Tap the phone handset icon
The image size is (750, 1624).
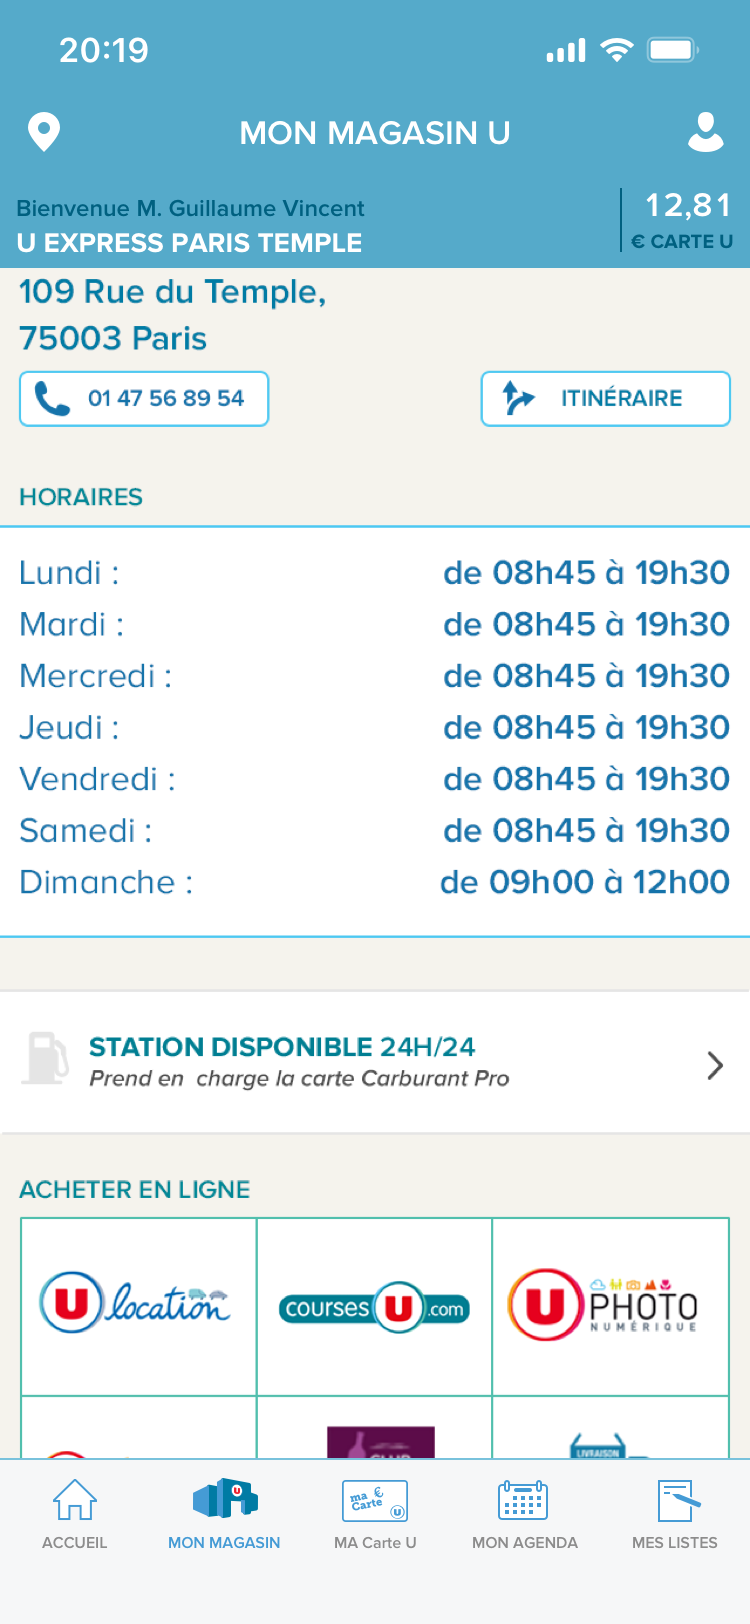tap(52, 399)
